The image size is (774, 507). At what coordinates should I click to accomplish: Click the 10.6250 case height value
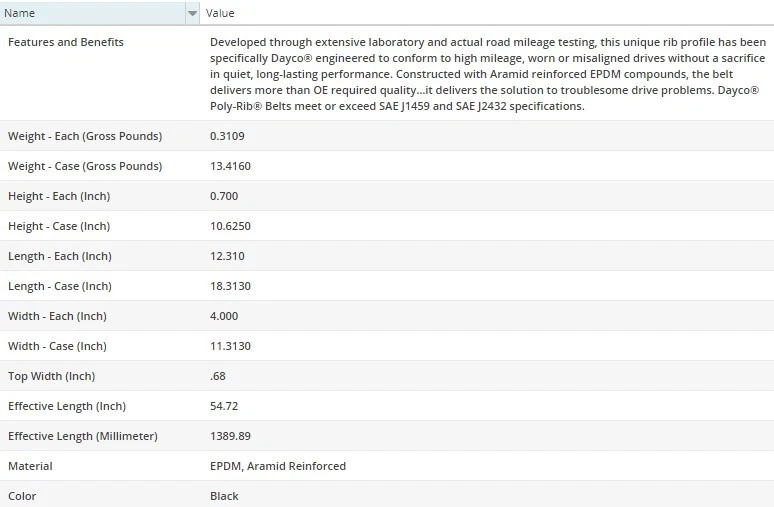coord(230,226)
